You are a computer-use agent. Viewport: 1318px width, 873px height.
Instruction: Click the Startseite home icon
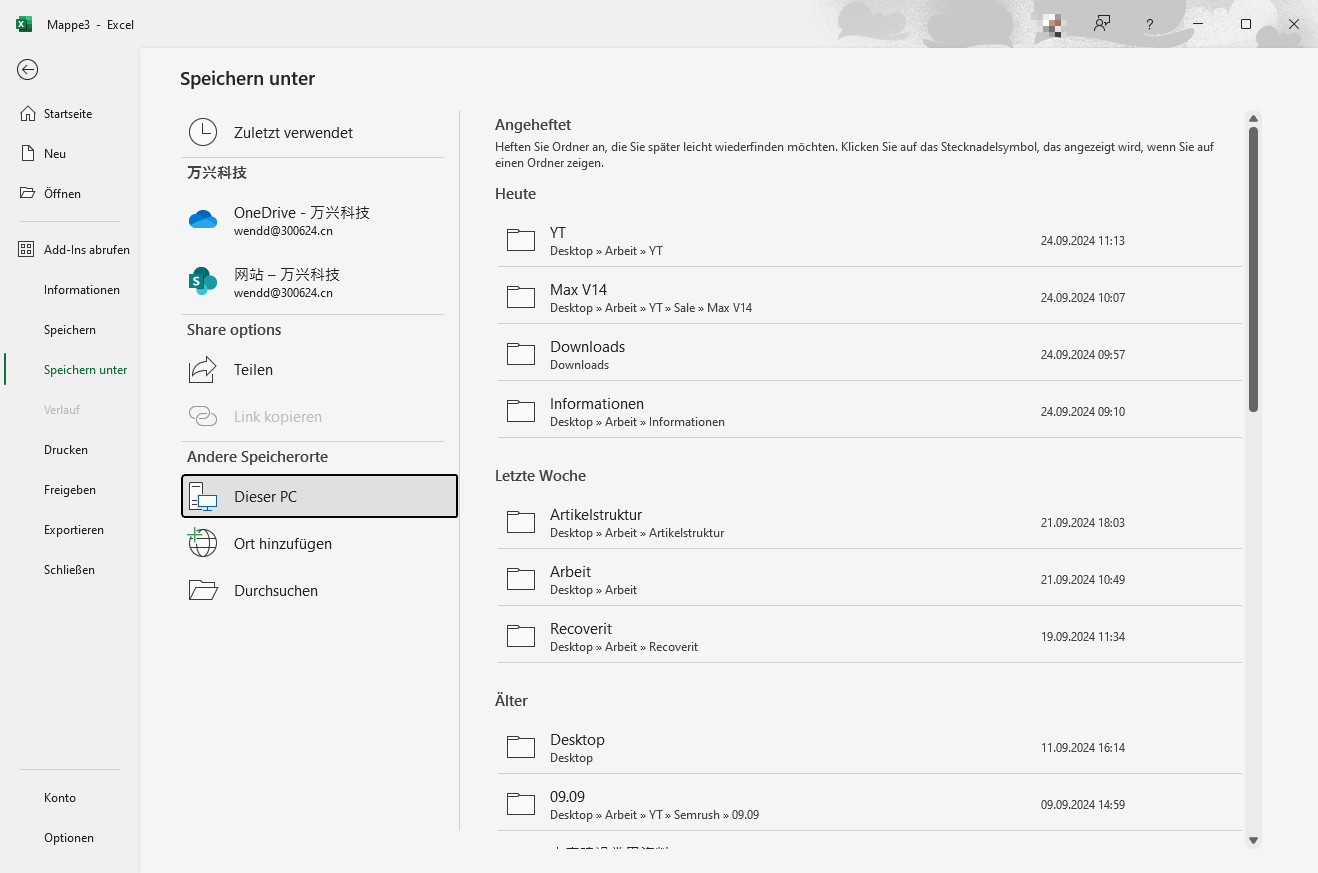click(28, 114)
